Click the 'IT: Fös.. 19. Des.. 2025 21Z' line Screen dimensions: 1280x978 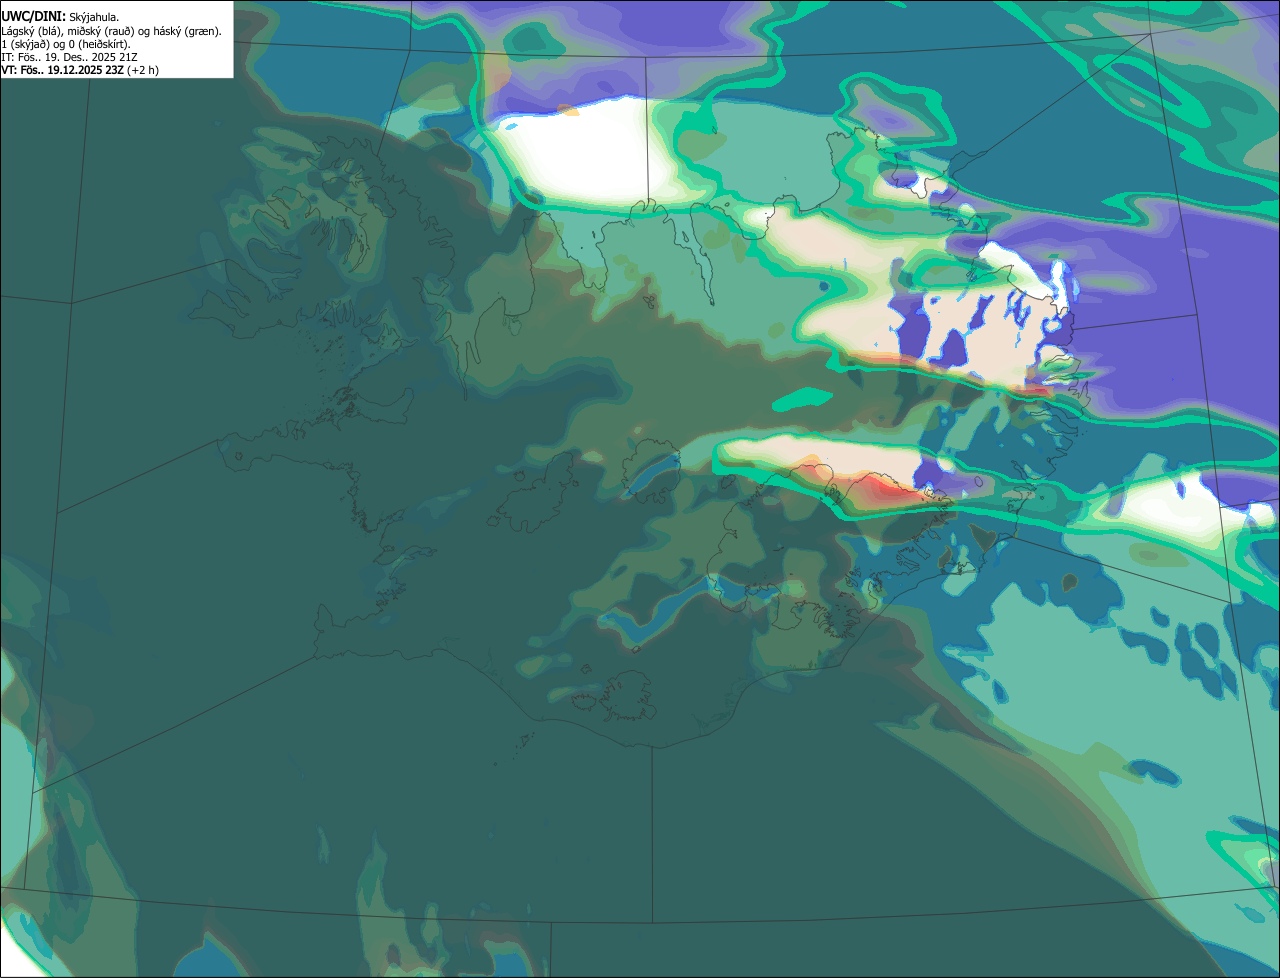pos(69,57)
